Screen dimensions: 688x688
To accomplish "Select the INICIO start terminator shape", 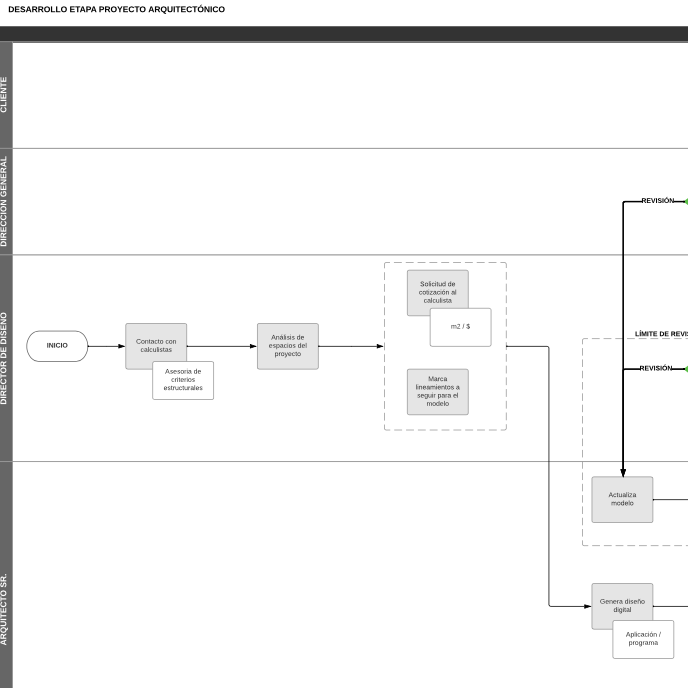I will (57, 346).
